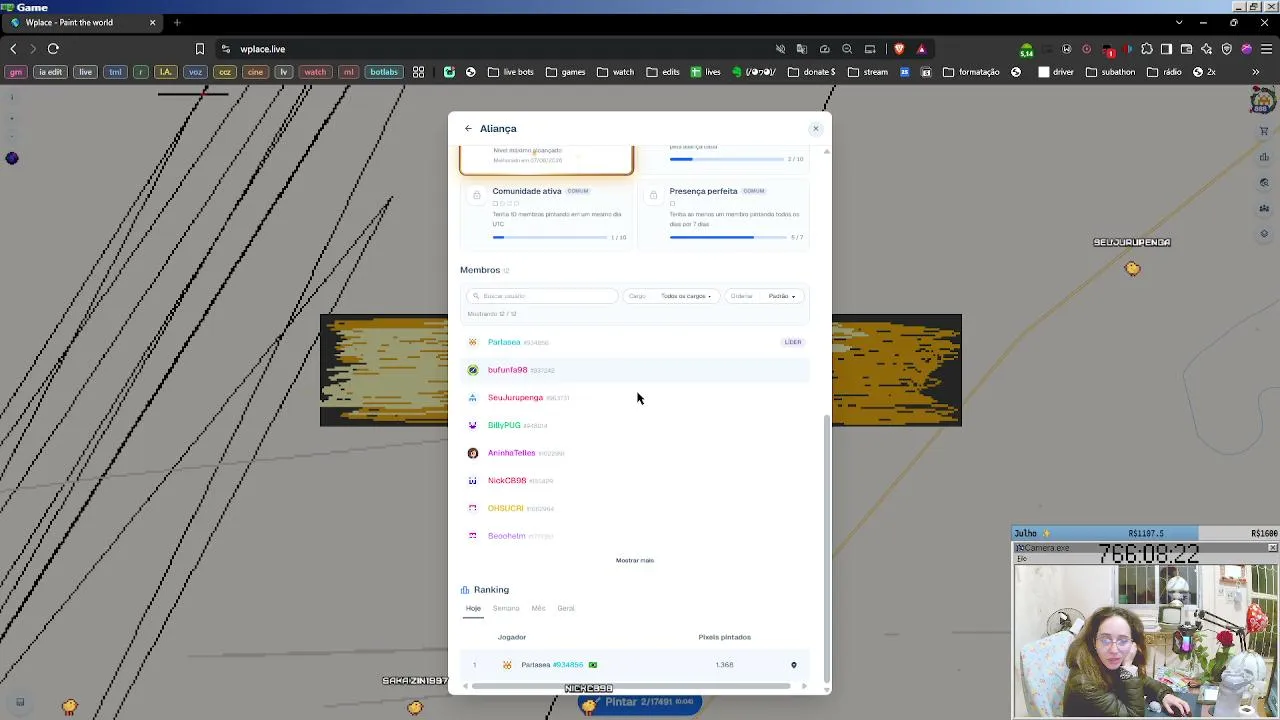The image size is (1280, 720).
Task: Open OHSUCRI member entry
Action: (635, 508)
